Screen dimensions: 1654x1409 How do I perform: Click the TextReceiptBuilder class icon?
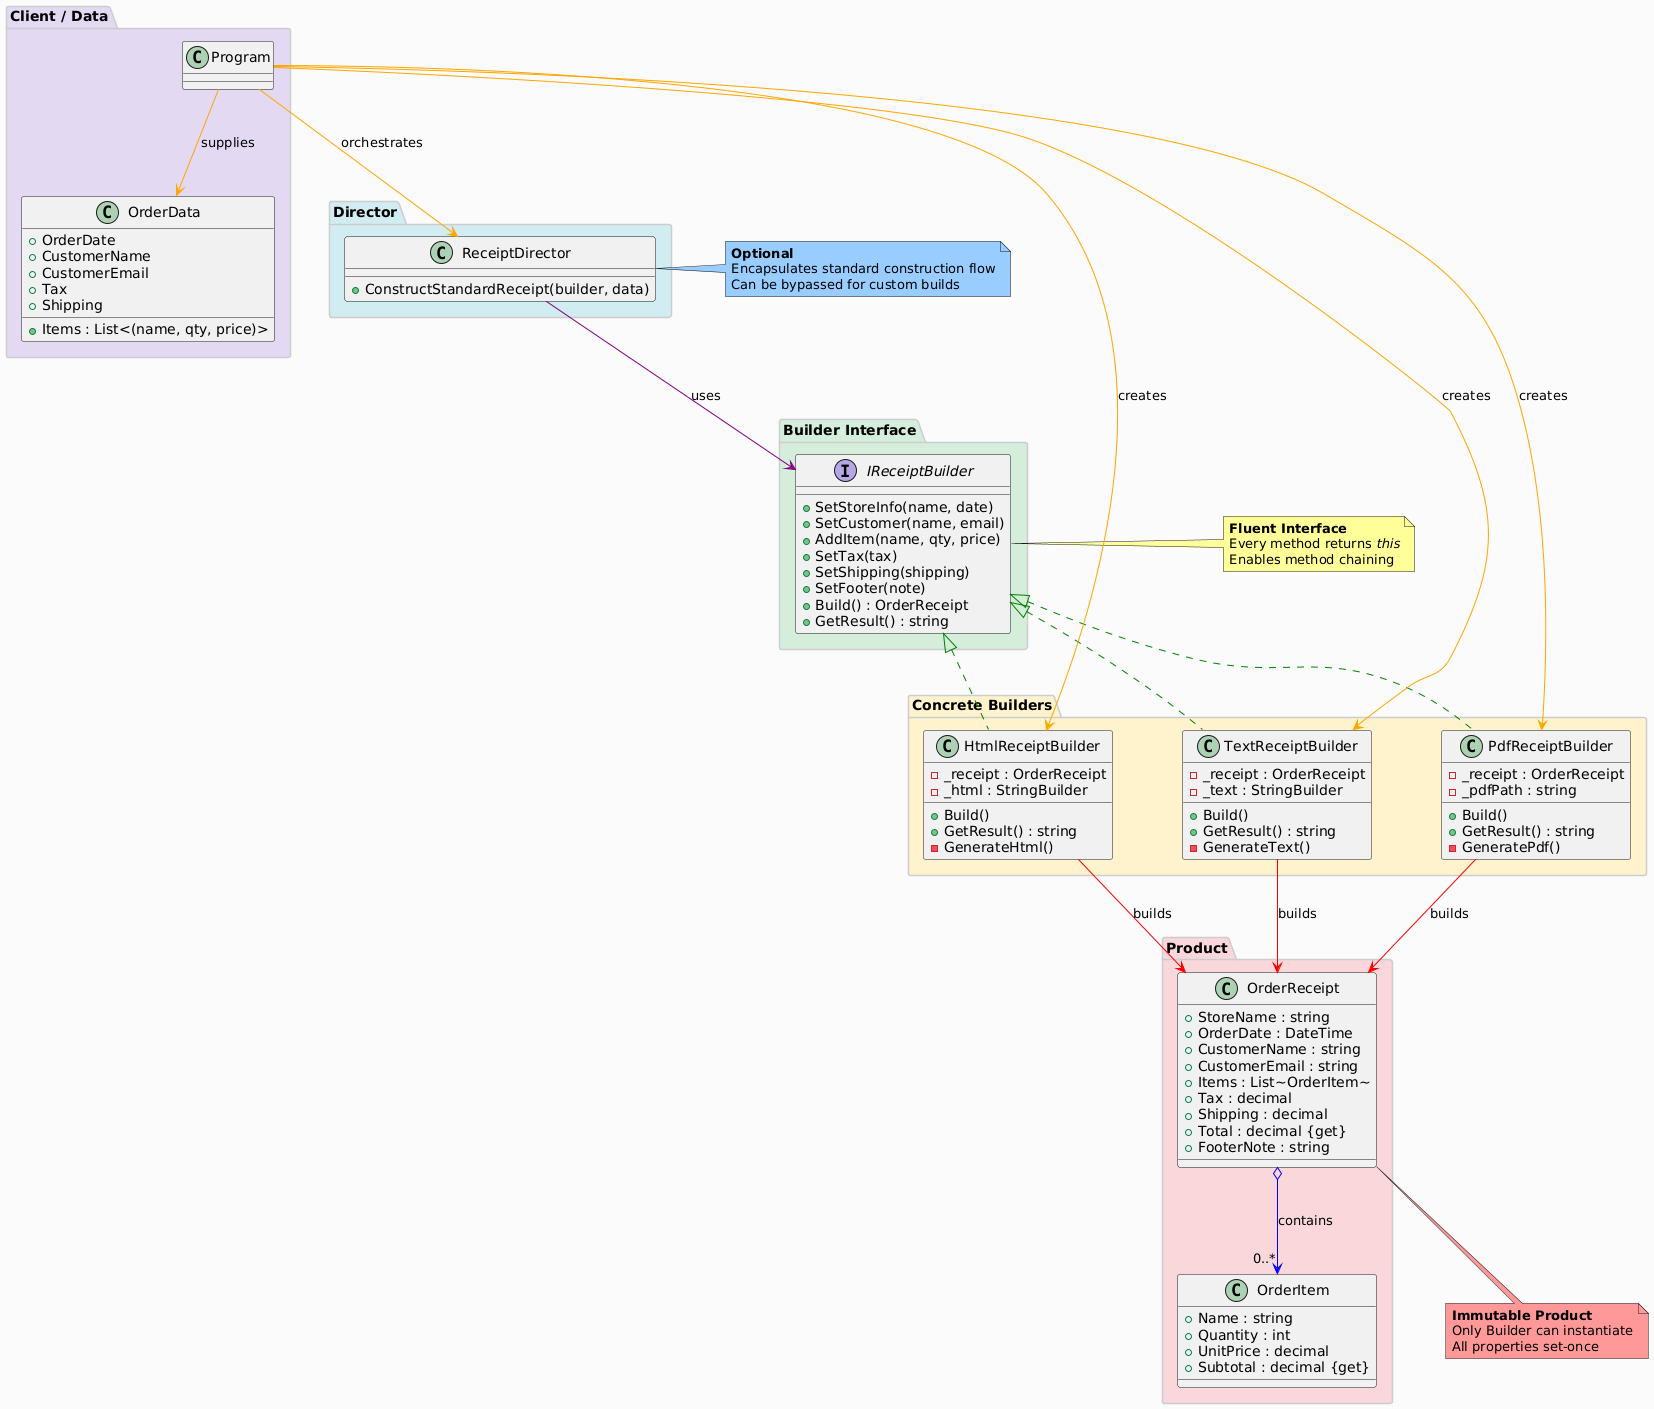pyautogui.click(x=1208, y=746)
